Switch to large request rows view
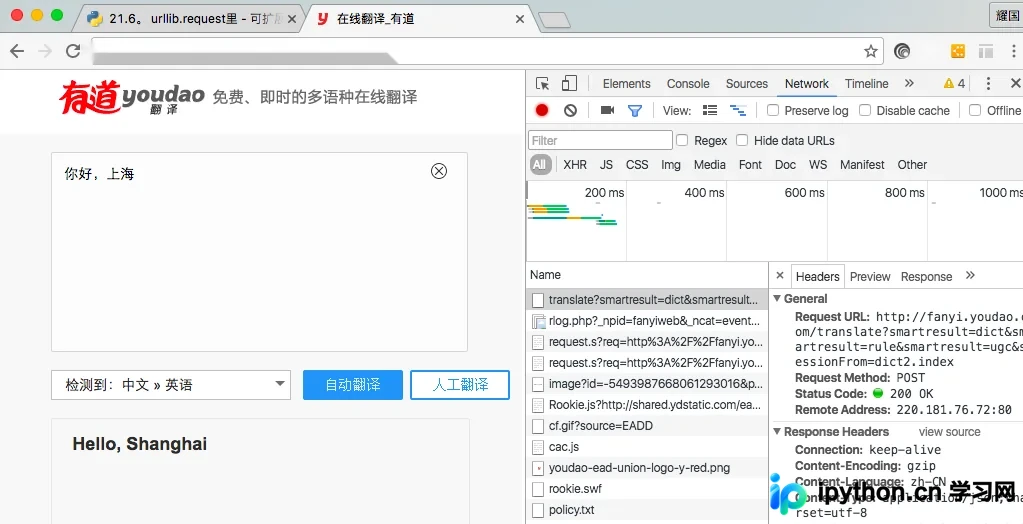1023x524 pixels. tap(710, 110)
